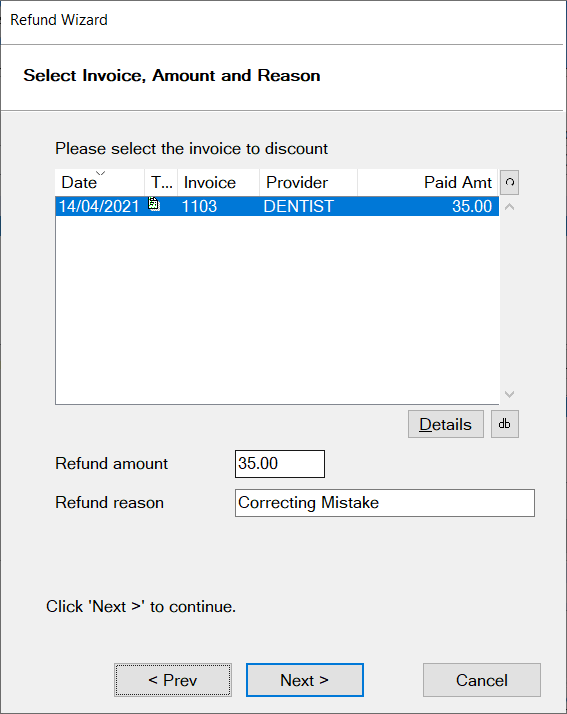Click the date 14/04/2021 cell

[x=99, y=206]
